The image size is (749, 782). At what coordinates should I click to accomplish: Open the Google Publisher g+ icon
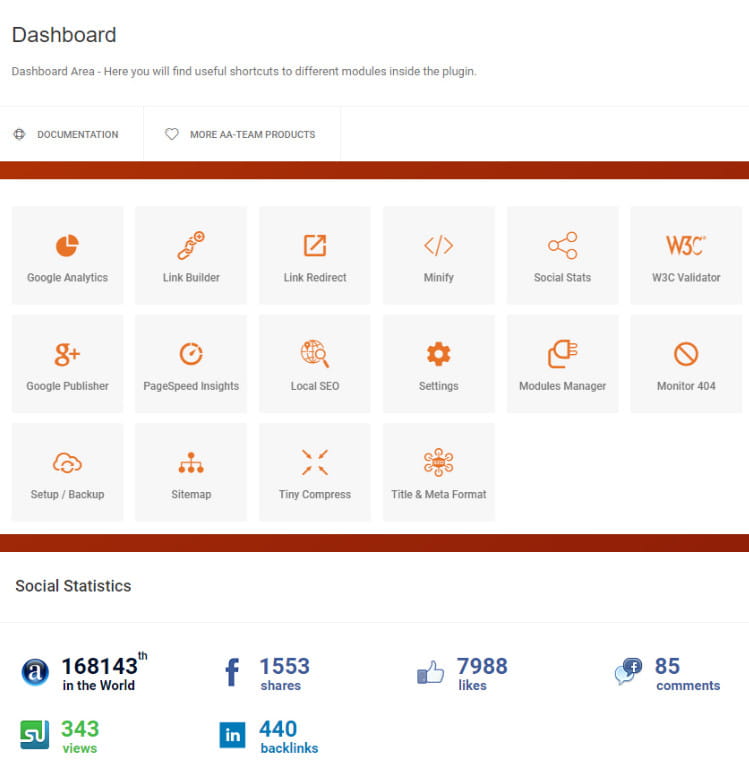pos(67,354)
